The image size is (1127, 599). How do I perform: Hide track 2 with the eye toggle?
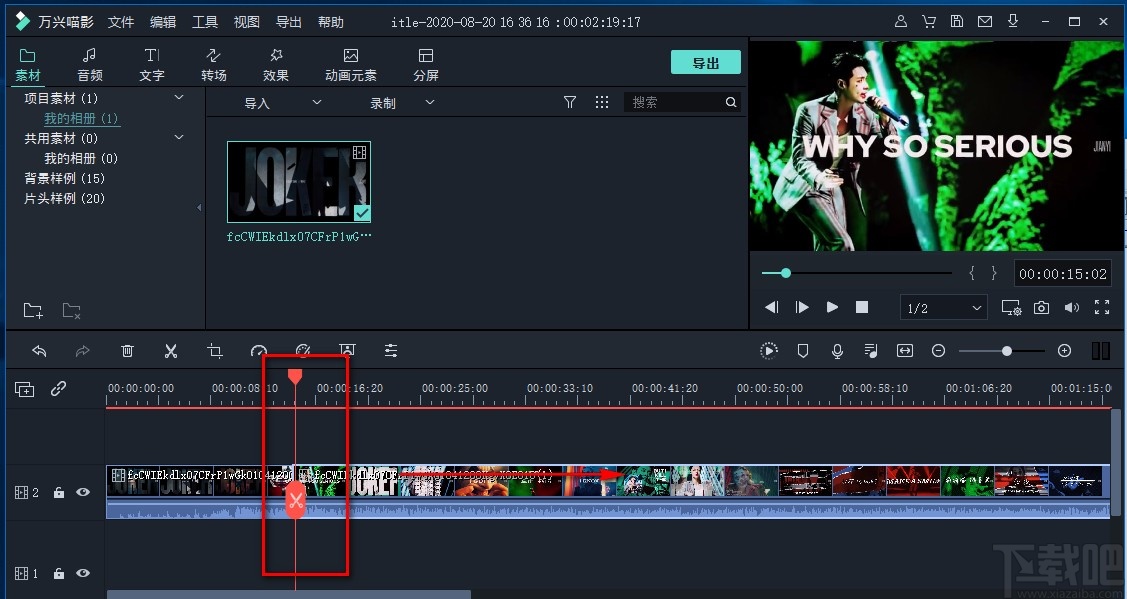point(83,492)
